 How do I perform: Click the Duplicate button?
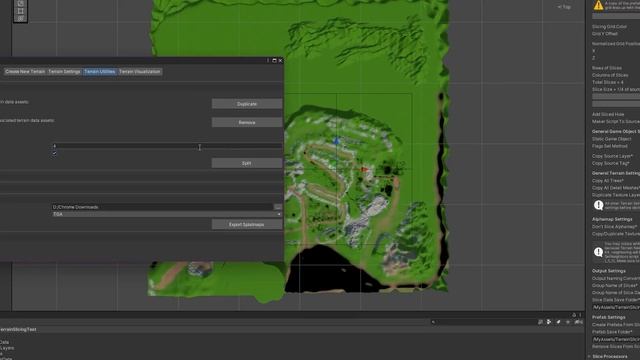(x=247, y=104)
